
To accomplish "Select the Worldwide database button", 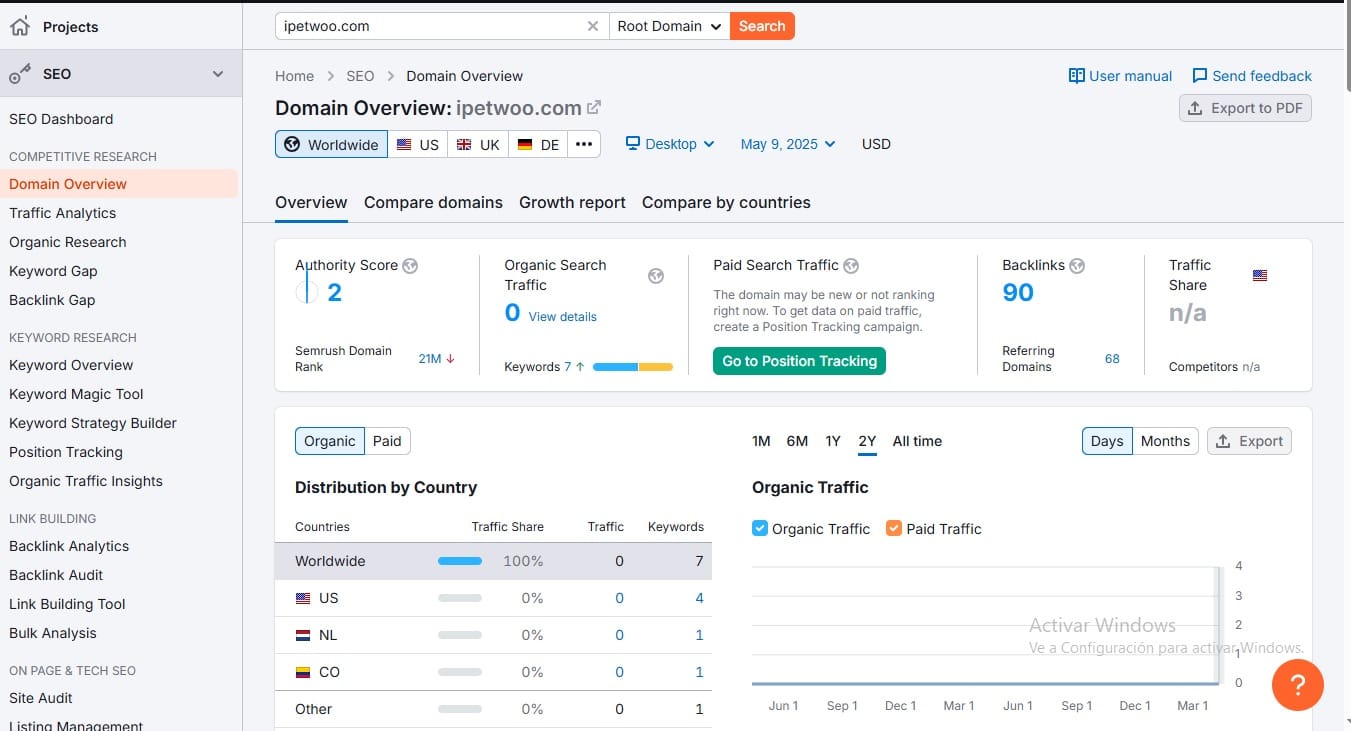I will (331, 144).
